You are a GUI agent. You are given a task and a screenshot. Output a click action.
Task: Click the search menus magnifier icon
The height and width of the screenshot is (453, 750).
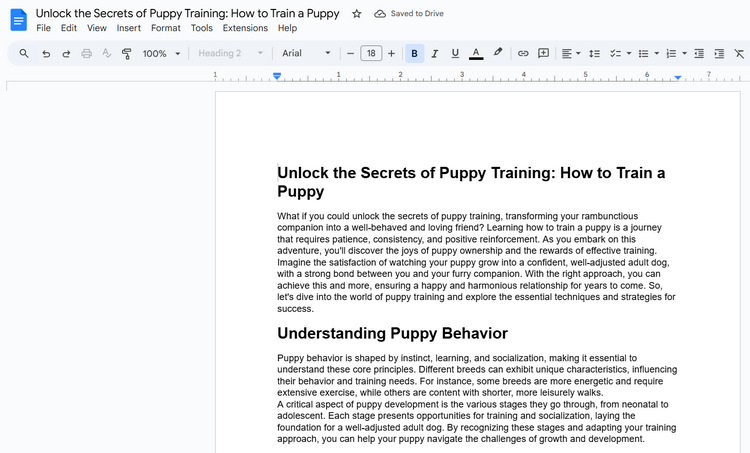pyautogui.click(x=24, y=53)
